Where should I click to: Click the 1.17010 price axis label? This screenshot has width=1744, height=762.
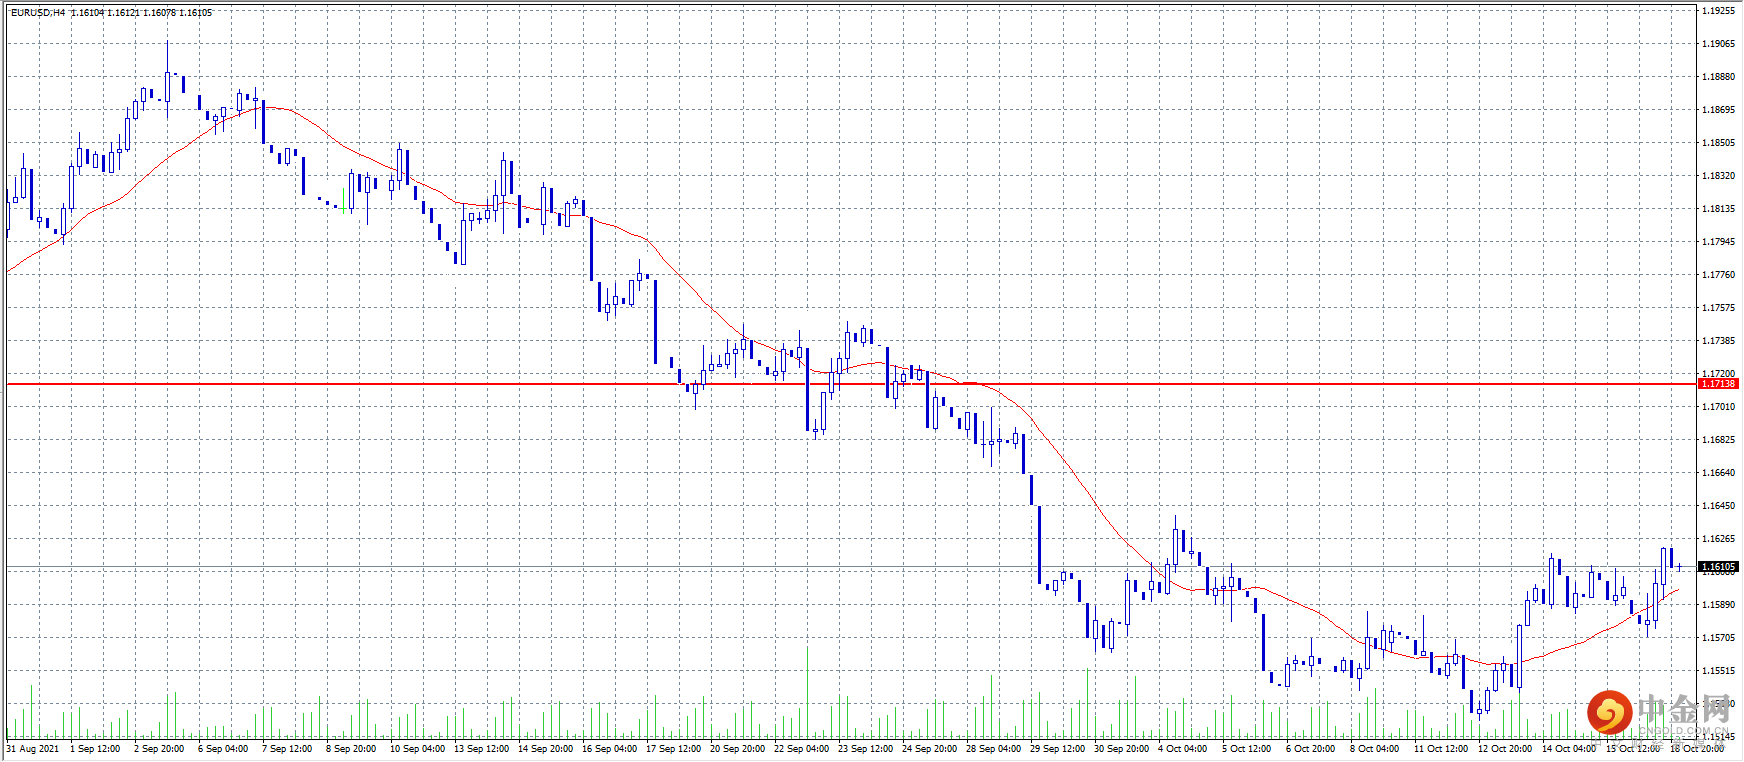coord(1719,407)
